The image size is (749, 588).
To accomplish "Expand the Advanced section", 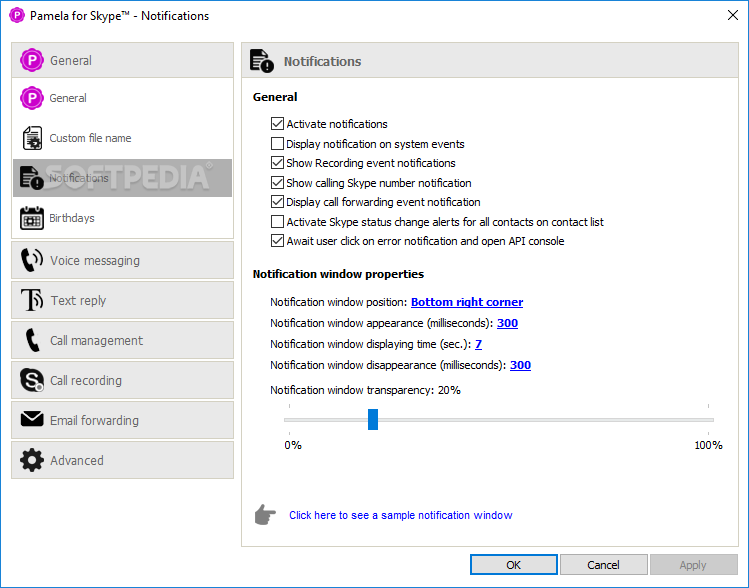I will tap(122, 460).
